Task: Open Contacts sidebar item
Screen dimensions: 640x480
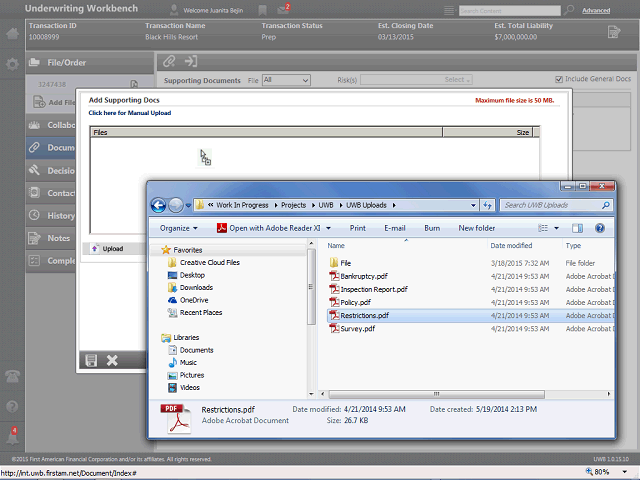Action: point(51,193)
